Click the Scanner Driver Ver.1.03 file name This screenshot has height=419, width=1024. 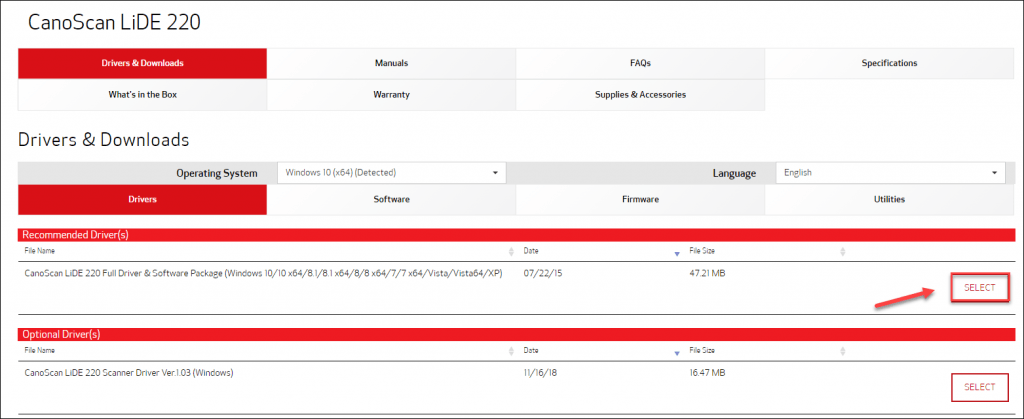(x=129, y=373)
